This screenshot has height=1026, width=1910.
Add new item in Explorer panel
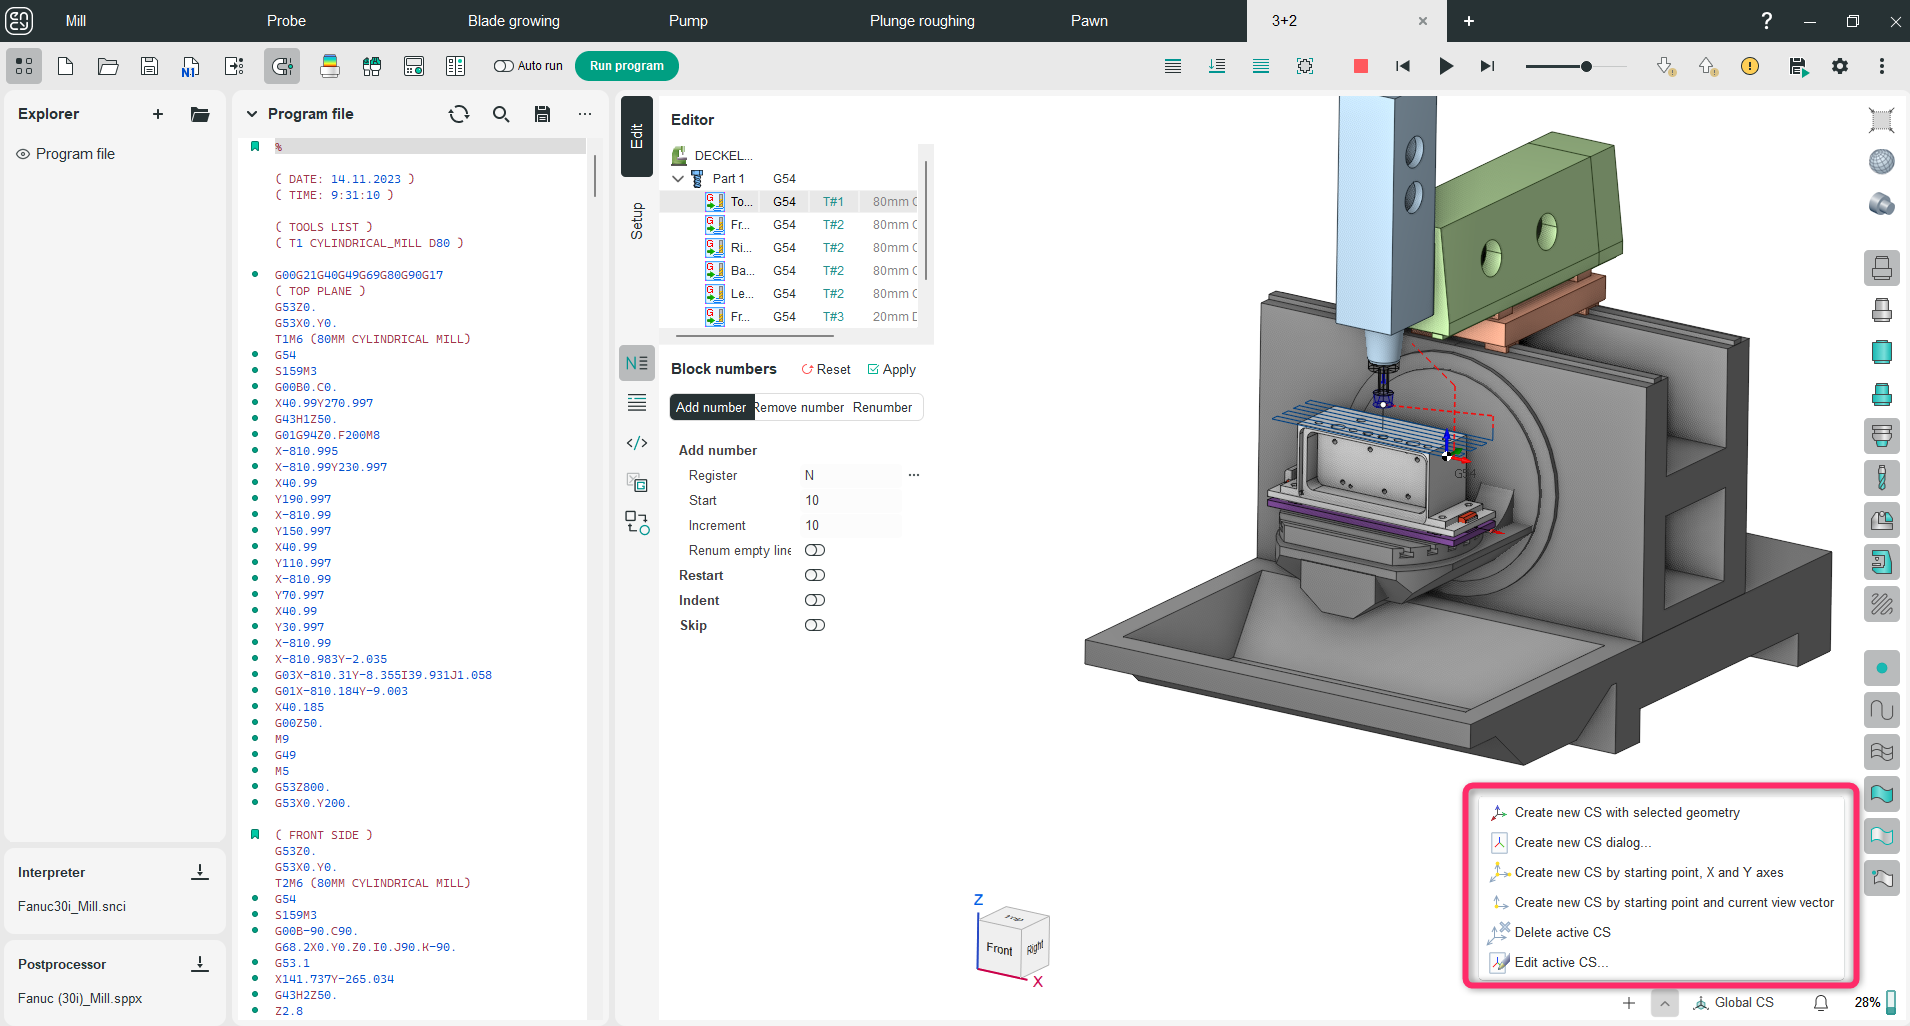[158, 114]
